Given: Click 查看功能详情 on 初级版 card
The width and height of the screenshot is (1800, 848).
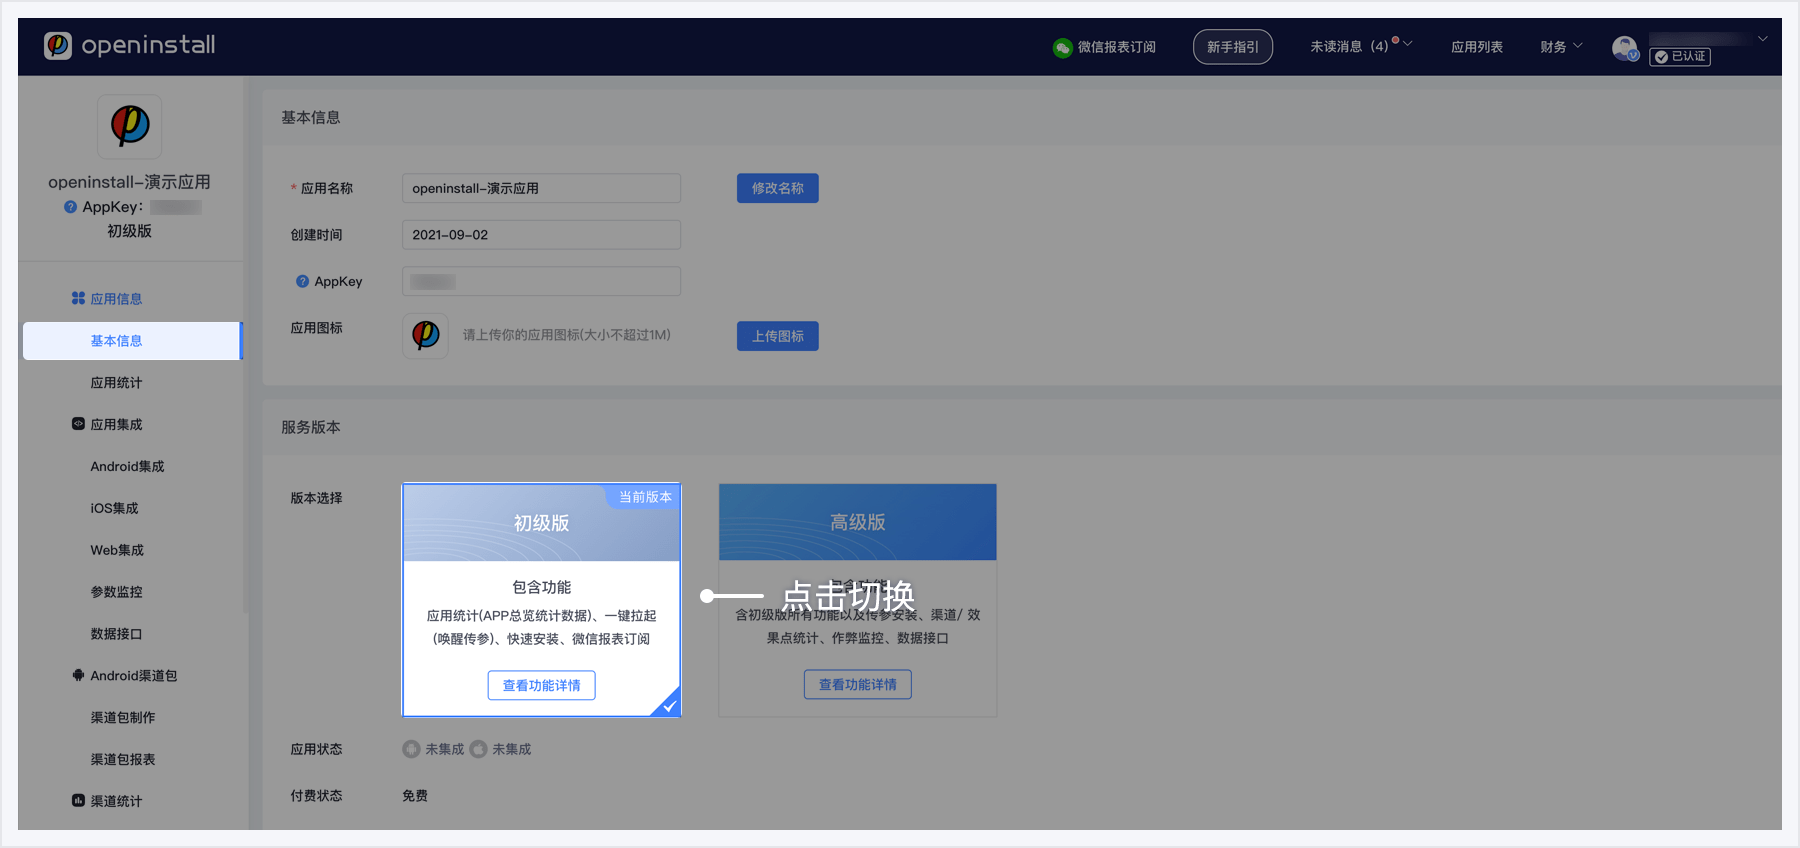Looking at the screenshot, I should click(x=541, y=685).
